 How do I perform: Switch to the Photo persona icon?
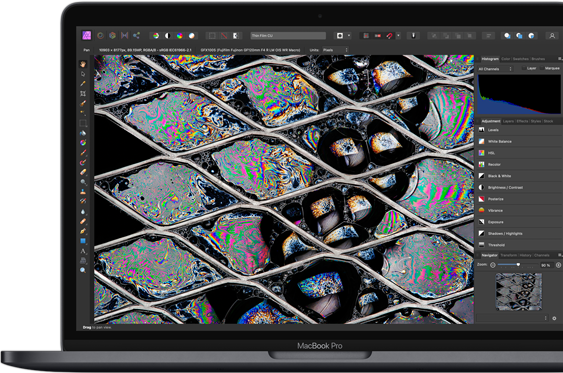(87, 35)
